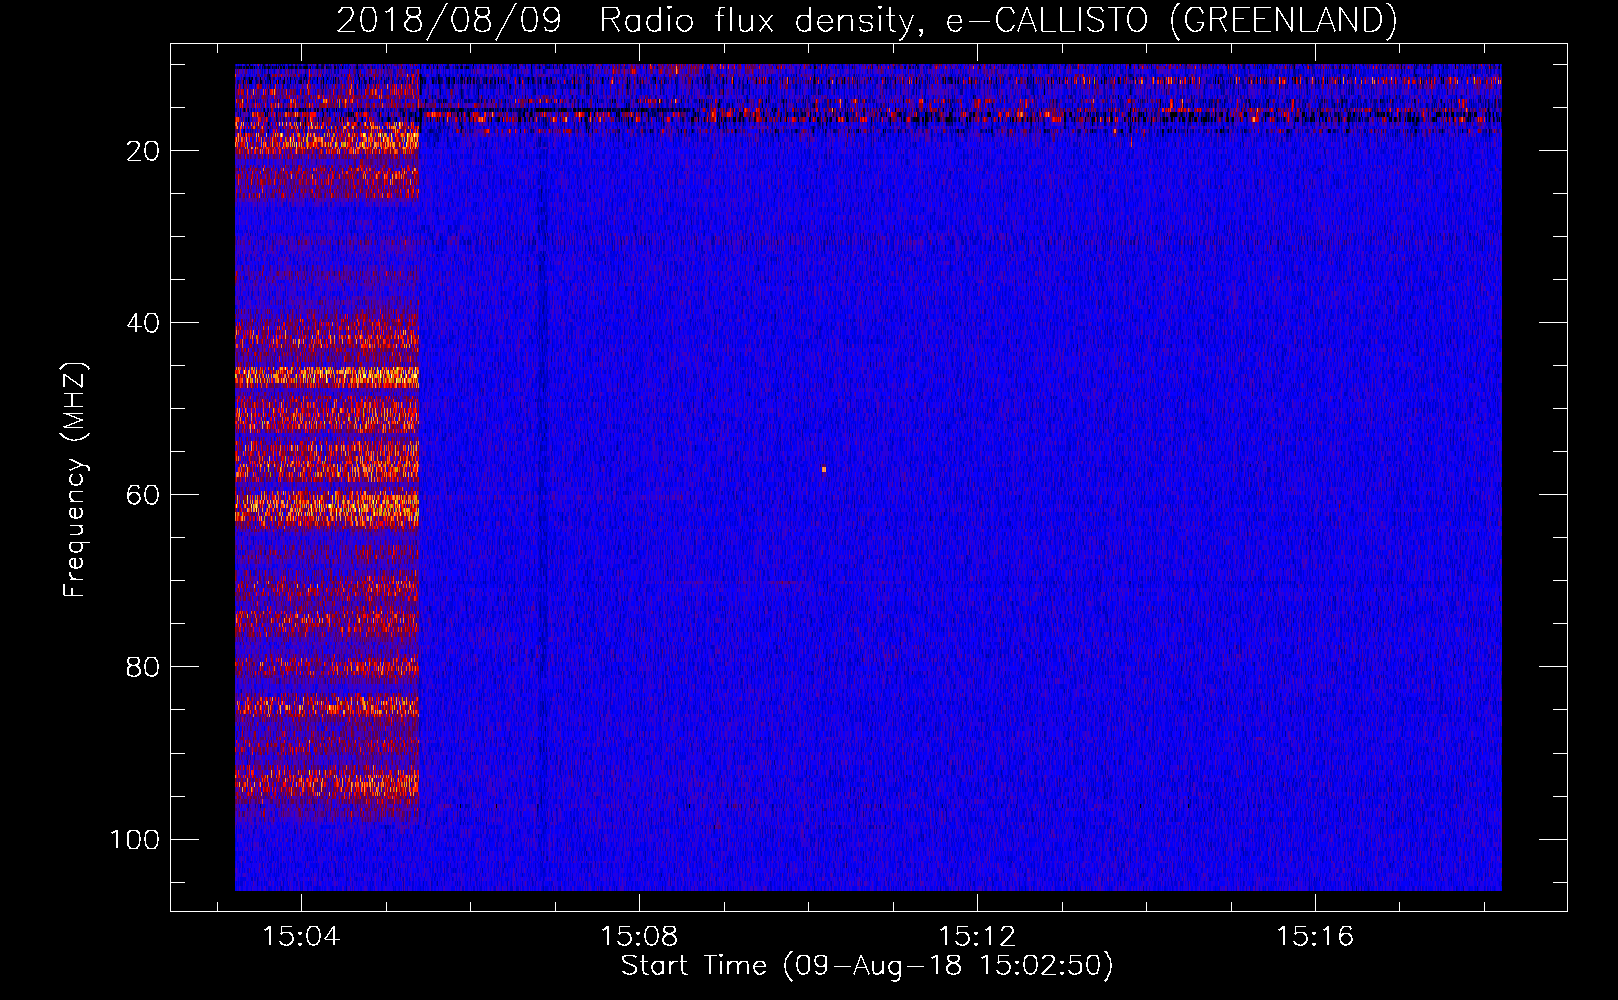The height and width of the screenshot is (1000, 1618).
Task: Click the plot title "Radio flux density, e-CALLISTO (GREENLAND)"
Action: click(x=997, y=20)
